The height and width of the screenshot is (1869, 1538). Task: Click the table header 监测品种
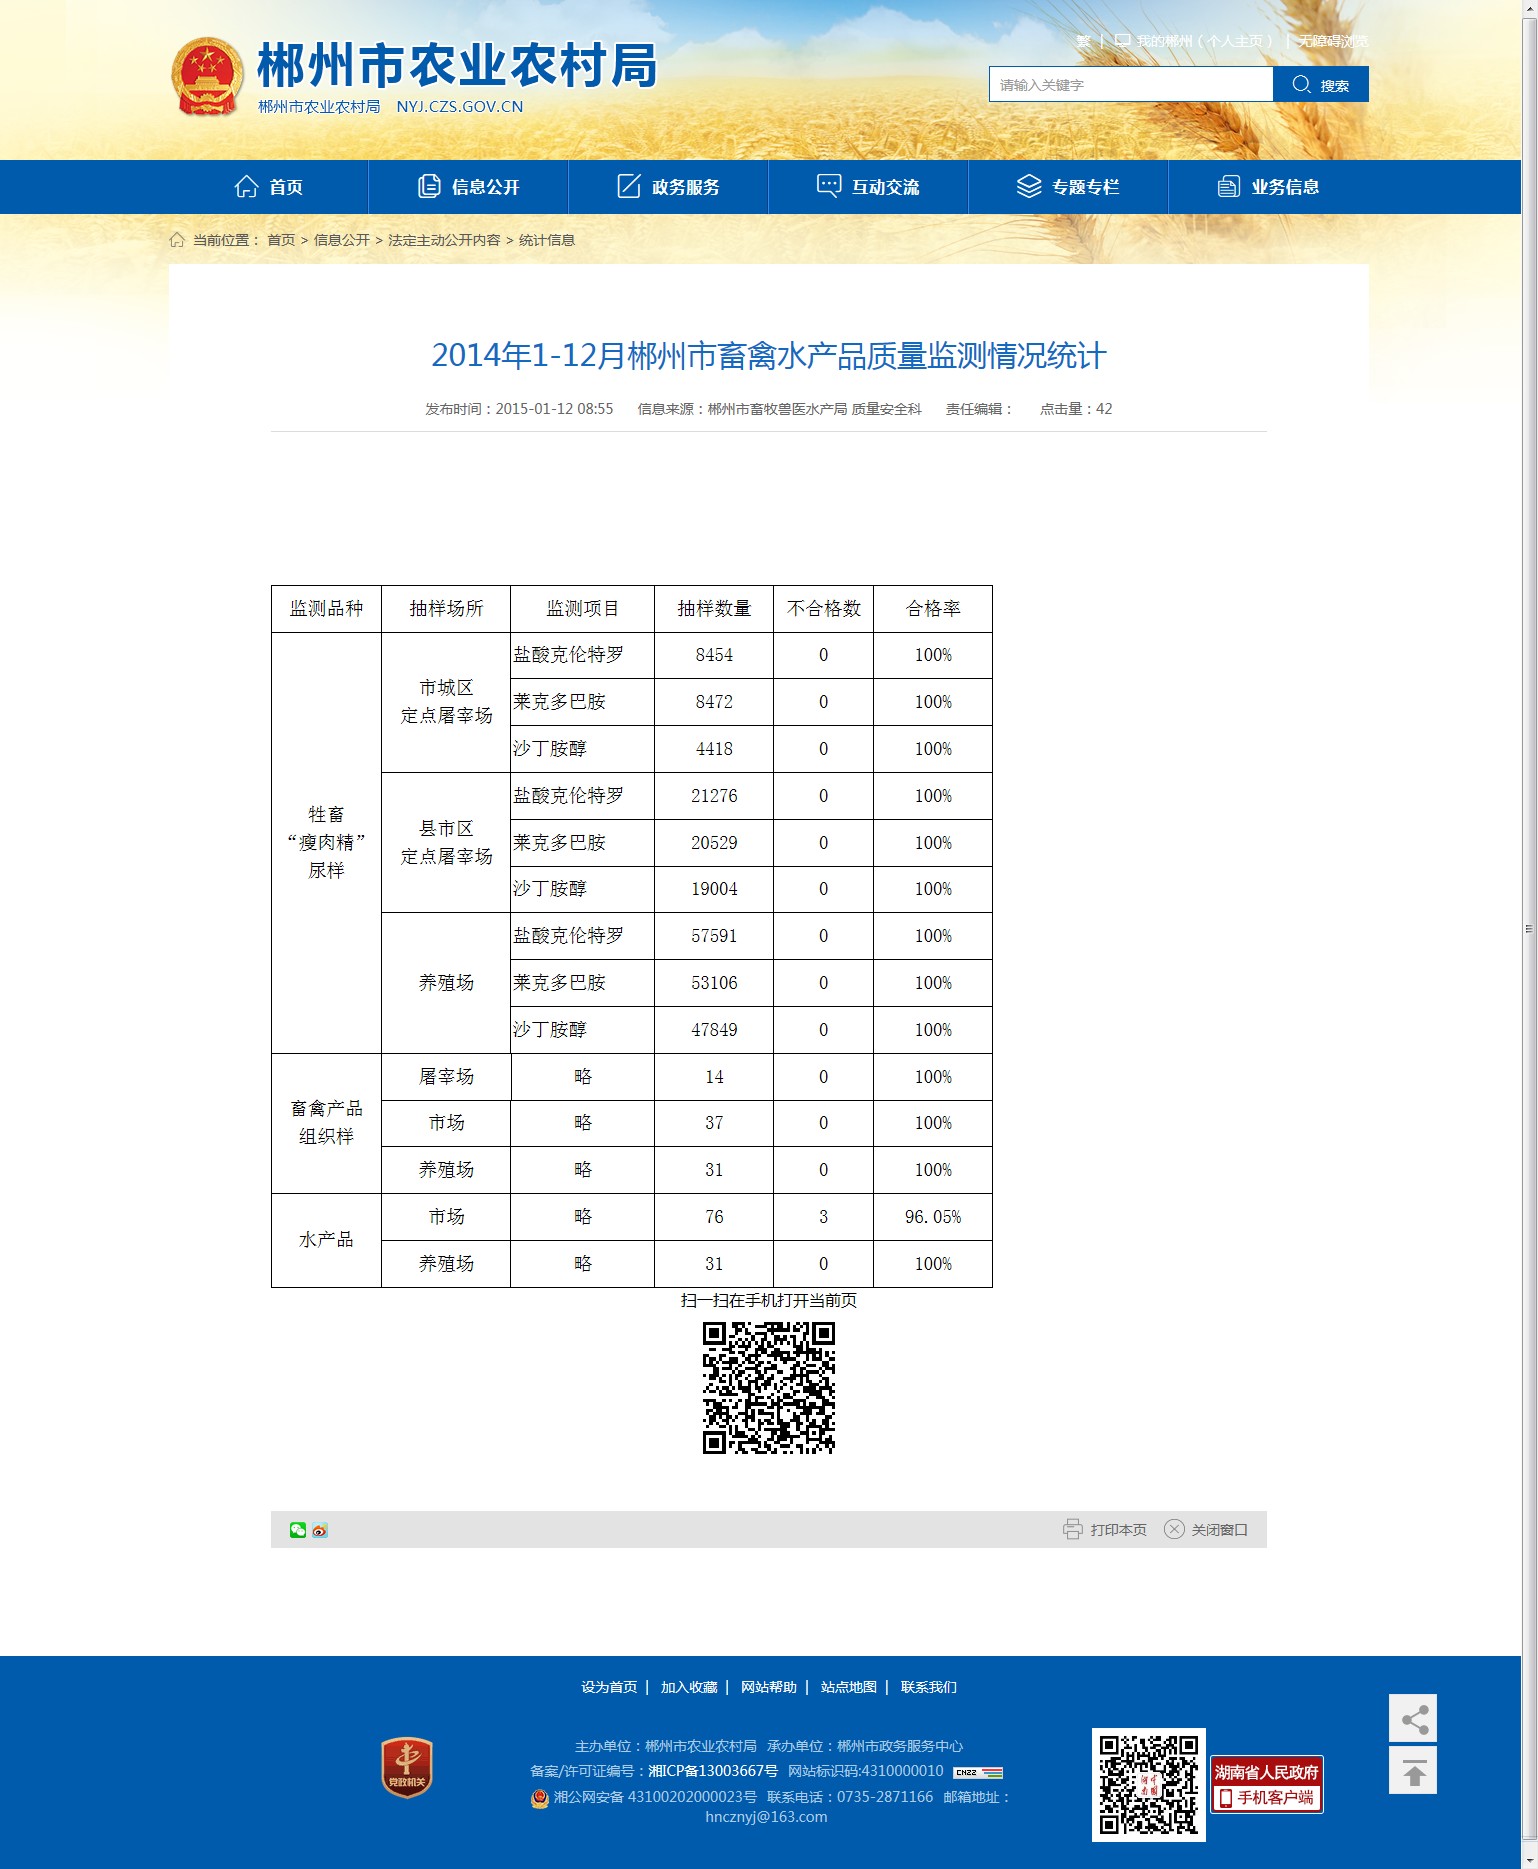326,609
